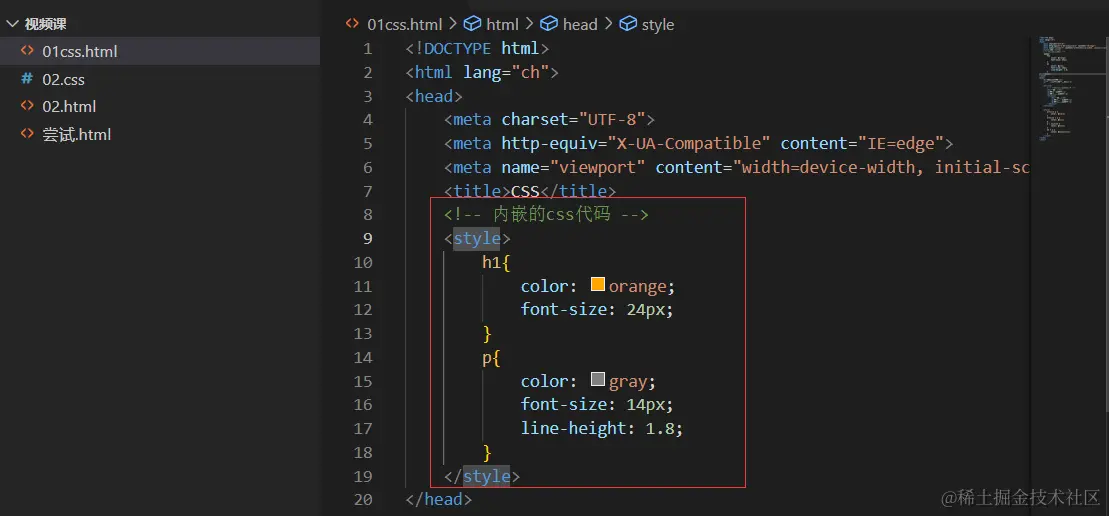1109x516 pixels.
Task: Place cursor on the opening style tag
Action: click(x=477, y=238)
